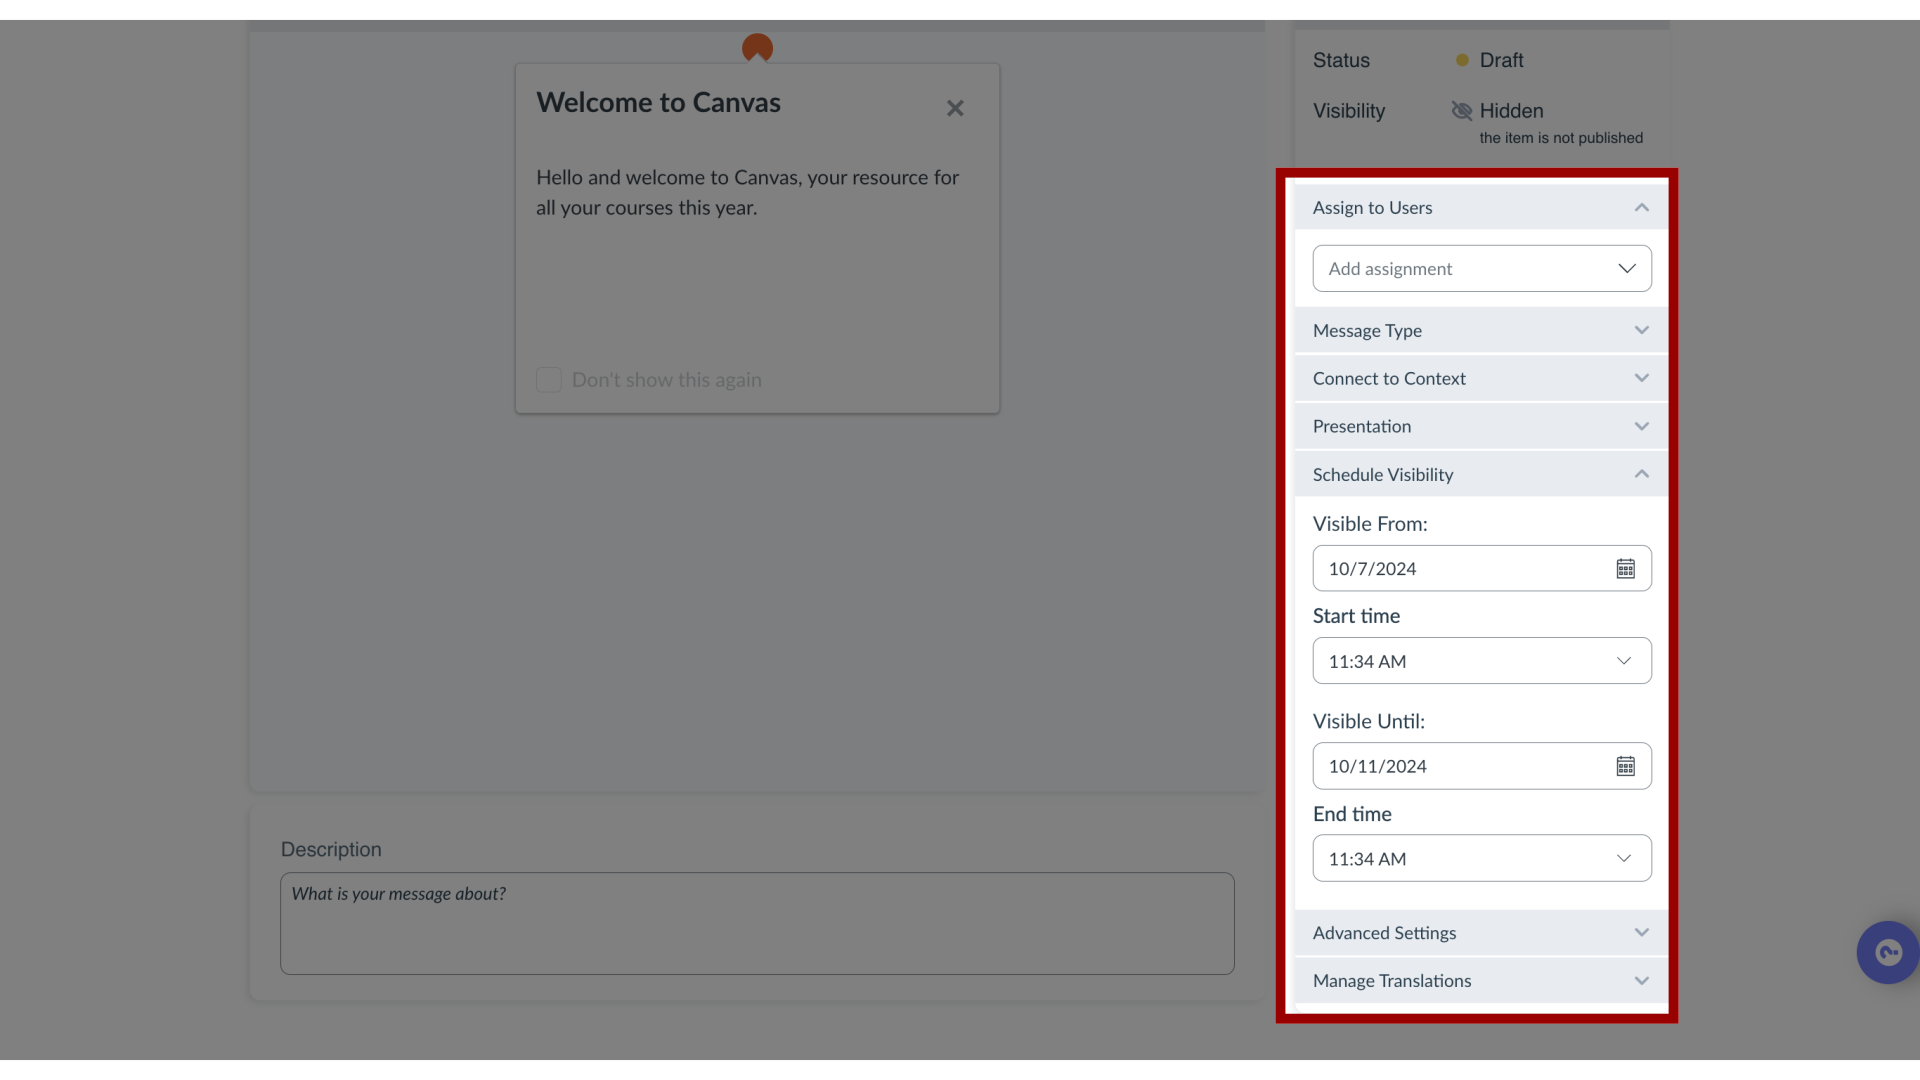Click the Canvas logo avatar icon

click(x=757, y=46)
